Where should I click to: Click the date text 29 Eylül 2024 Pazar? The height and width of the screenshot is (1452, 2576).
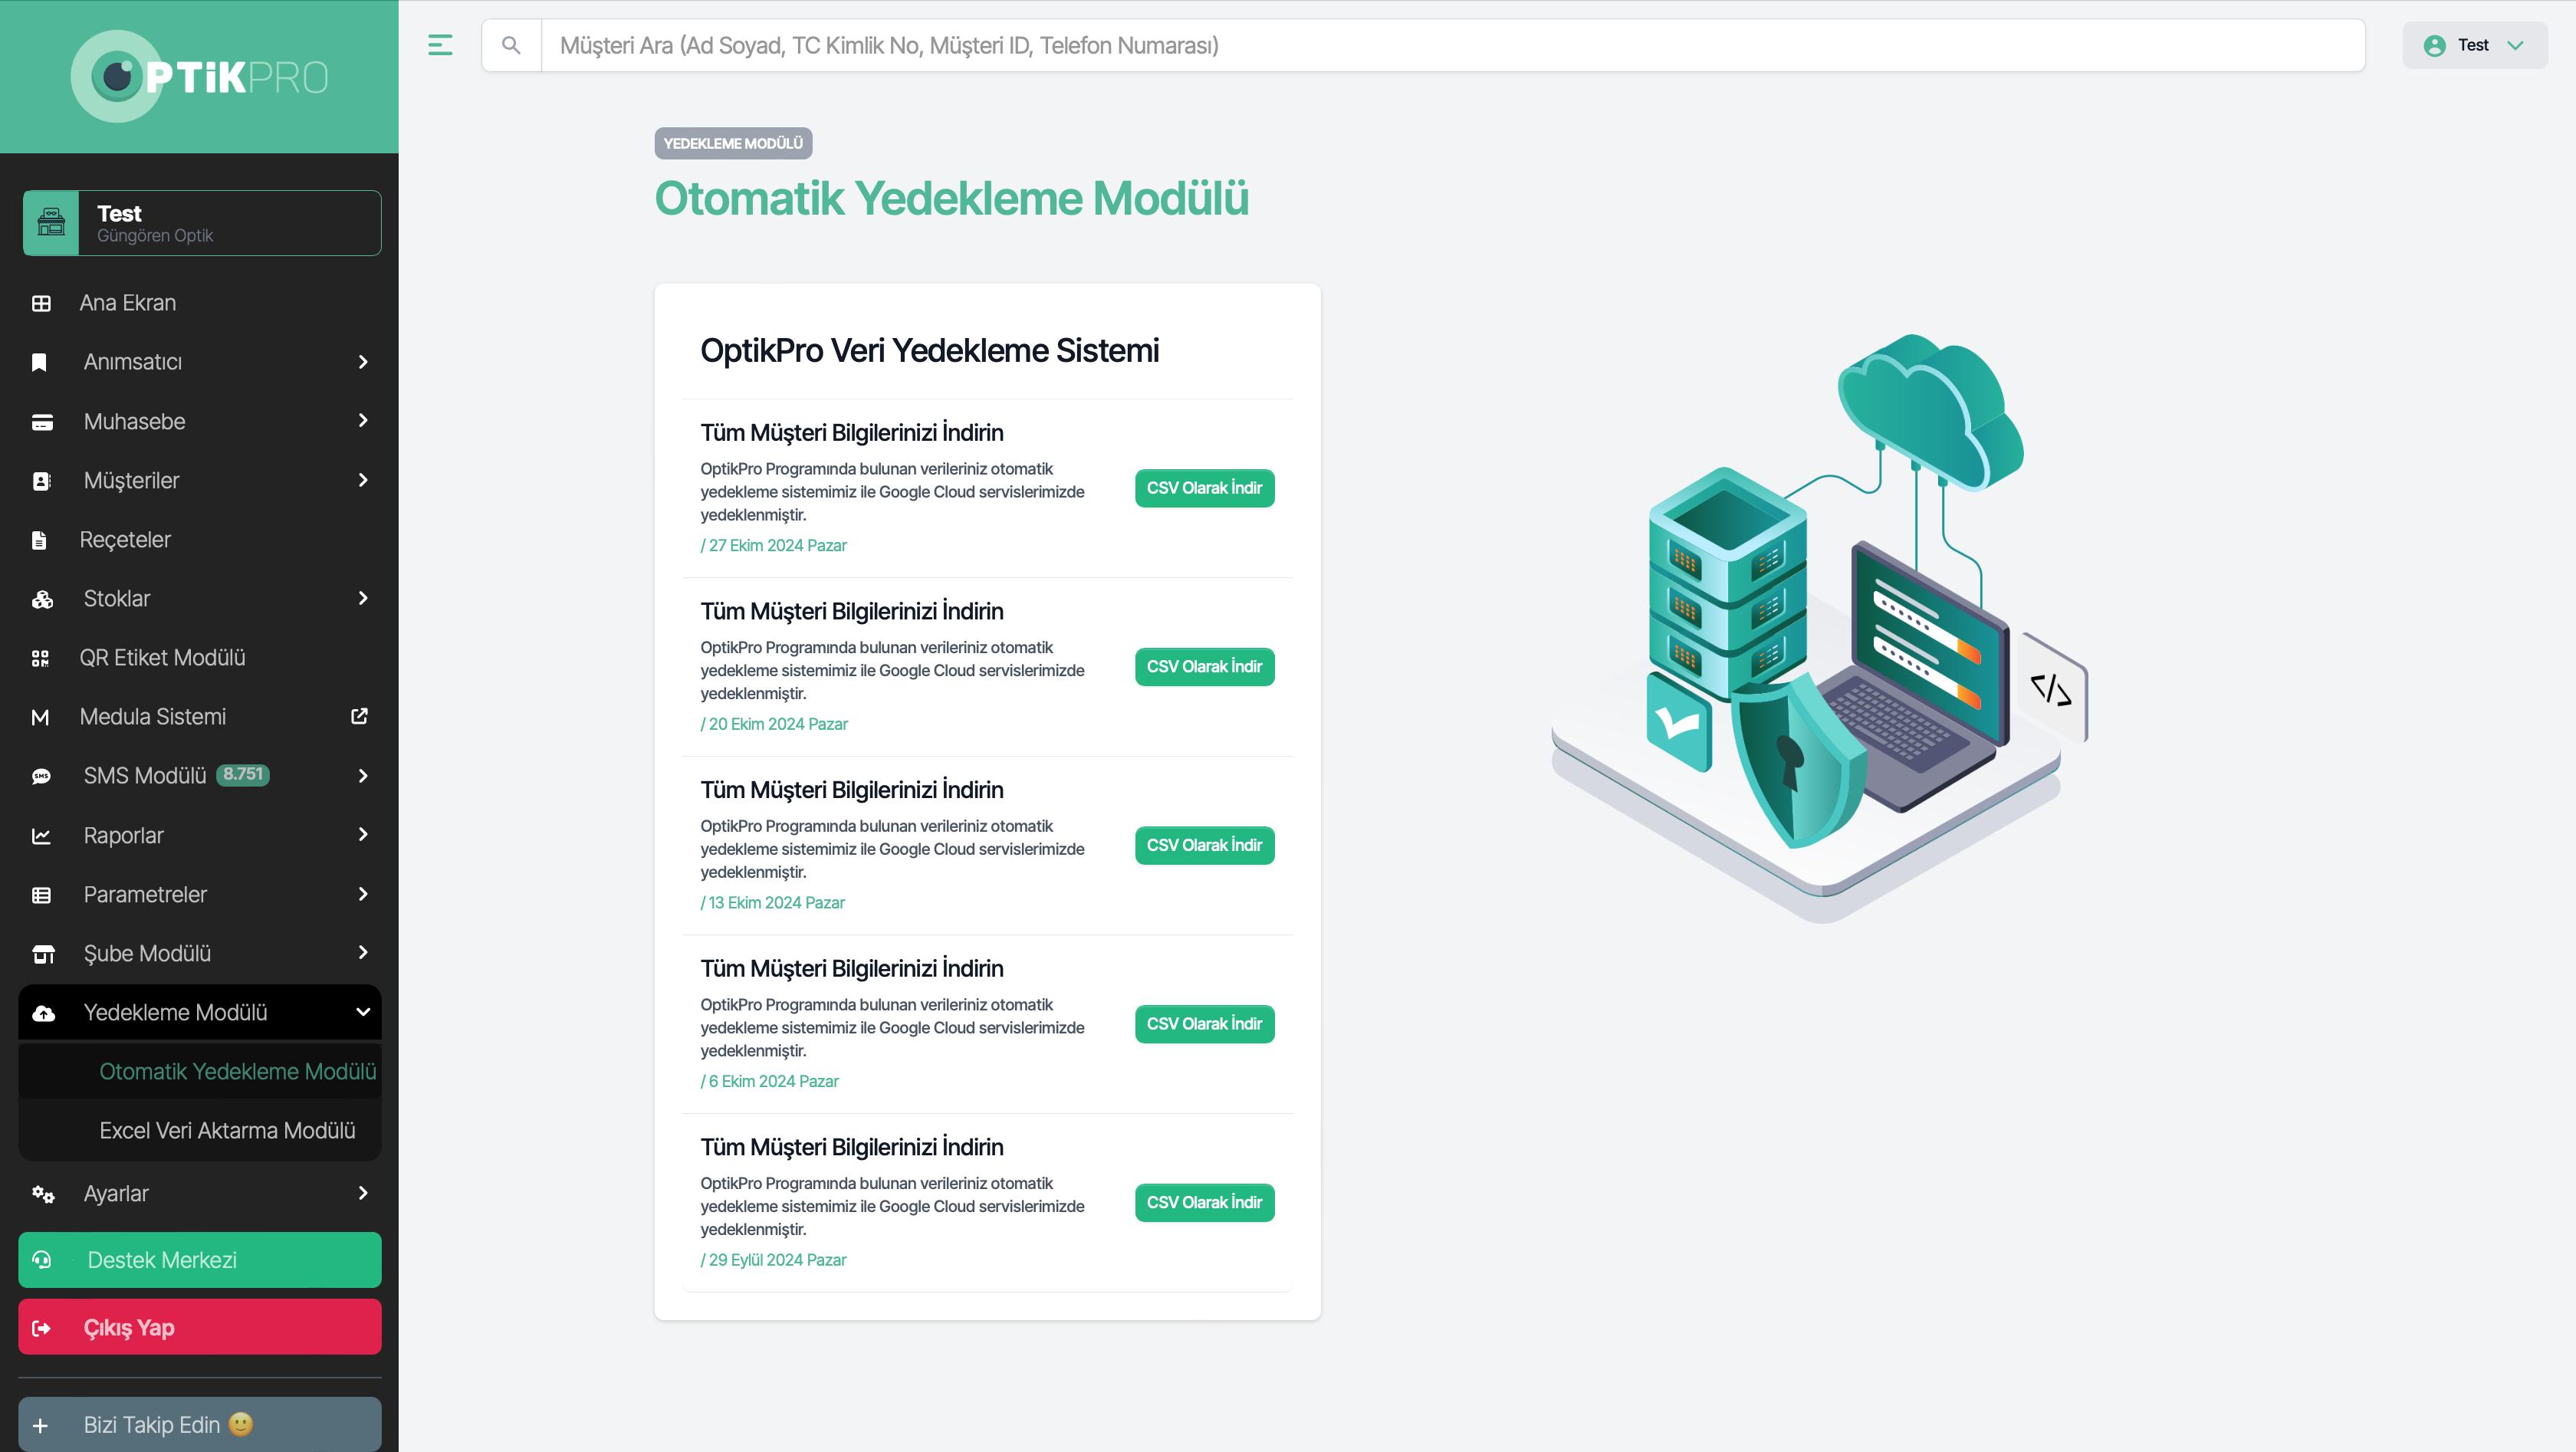tap(777, 1260)
